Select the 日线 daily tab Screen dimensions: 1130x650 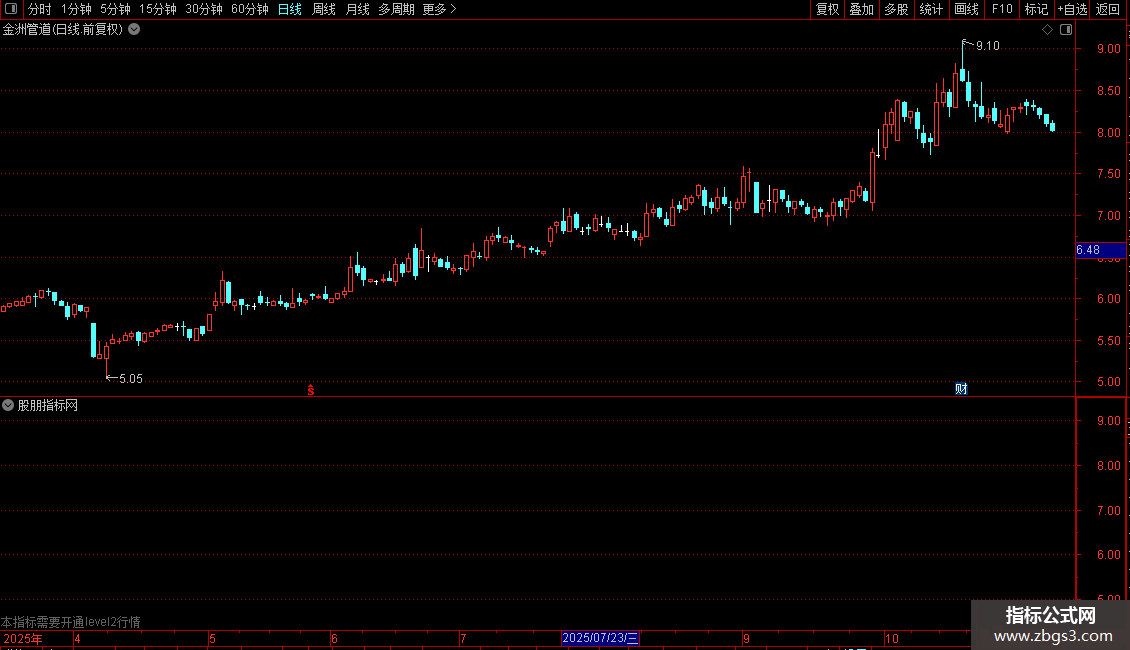point(290,9)
